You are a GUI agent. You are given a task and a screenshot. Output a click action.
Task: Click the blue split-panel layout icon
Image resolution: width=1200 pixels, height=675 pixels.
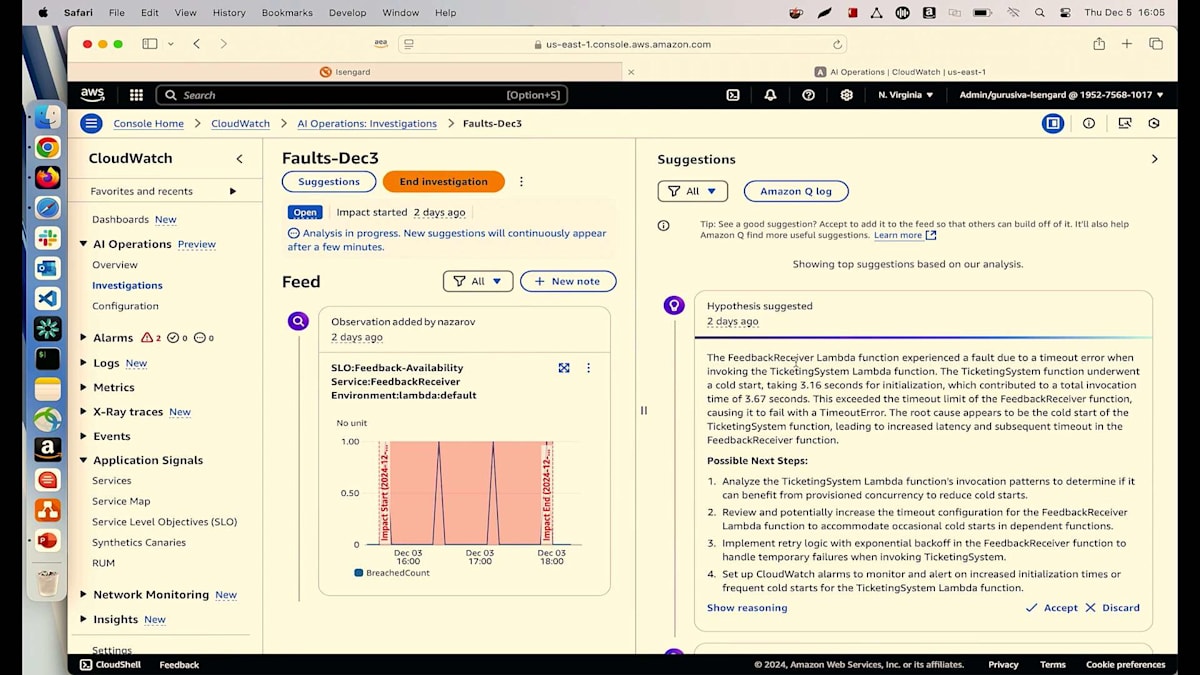click(1052, 123)
